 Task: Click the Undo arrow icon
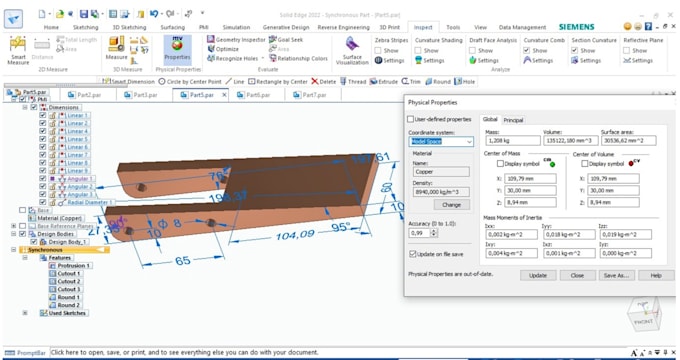(154, 14)
